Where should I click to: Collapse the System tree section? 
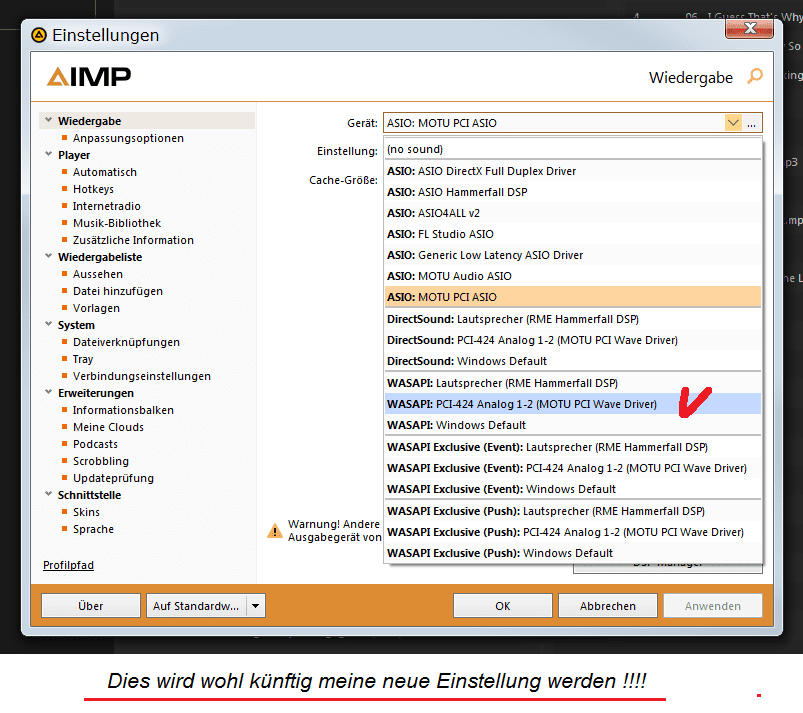click(49, 324)
